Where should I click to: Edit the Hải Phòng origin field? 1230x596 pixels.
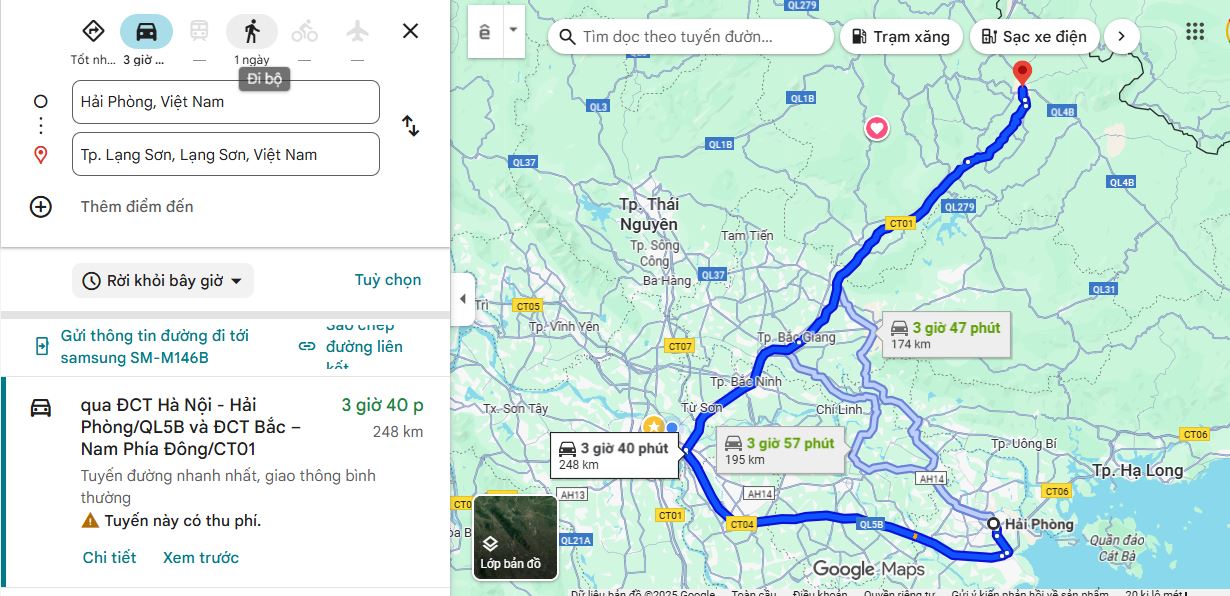(226, 102)
